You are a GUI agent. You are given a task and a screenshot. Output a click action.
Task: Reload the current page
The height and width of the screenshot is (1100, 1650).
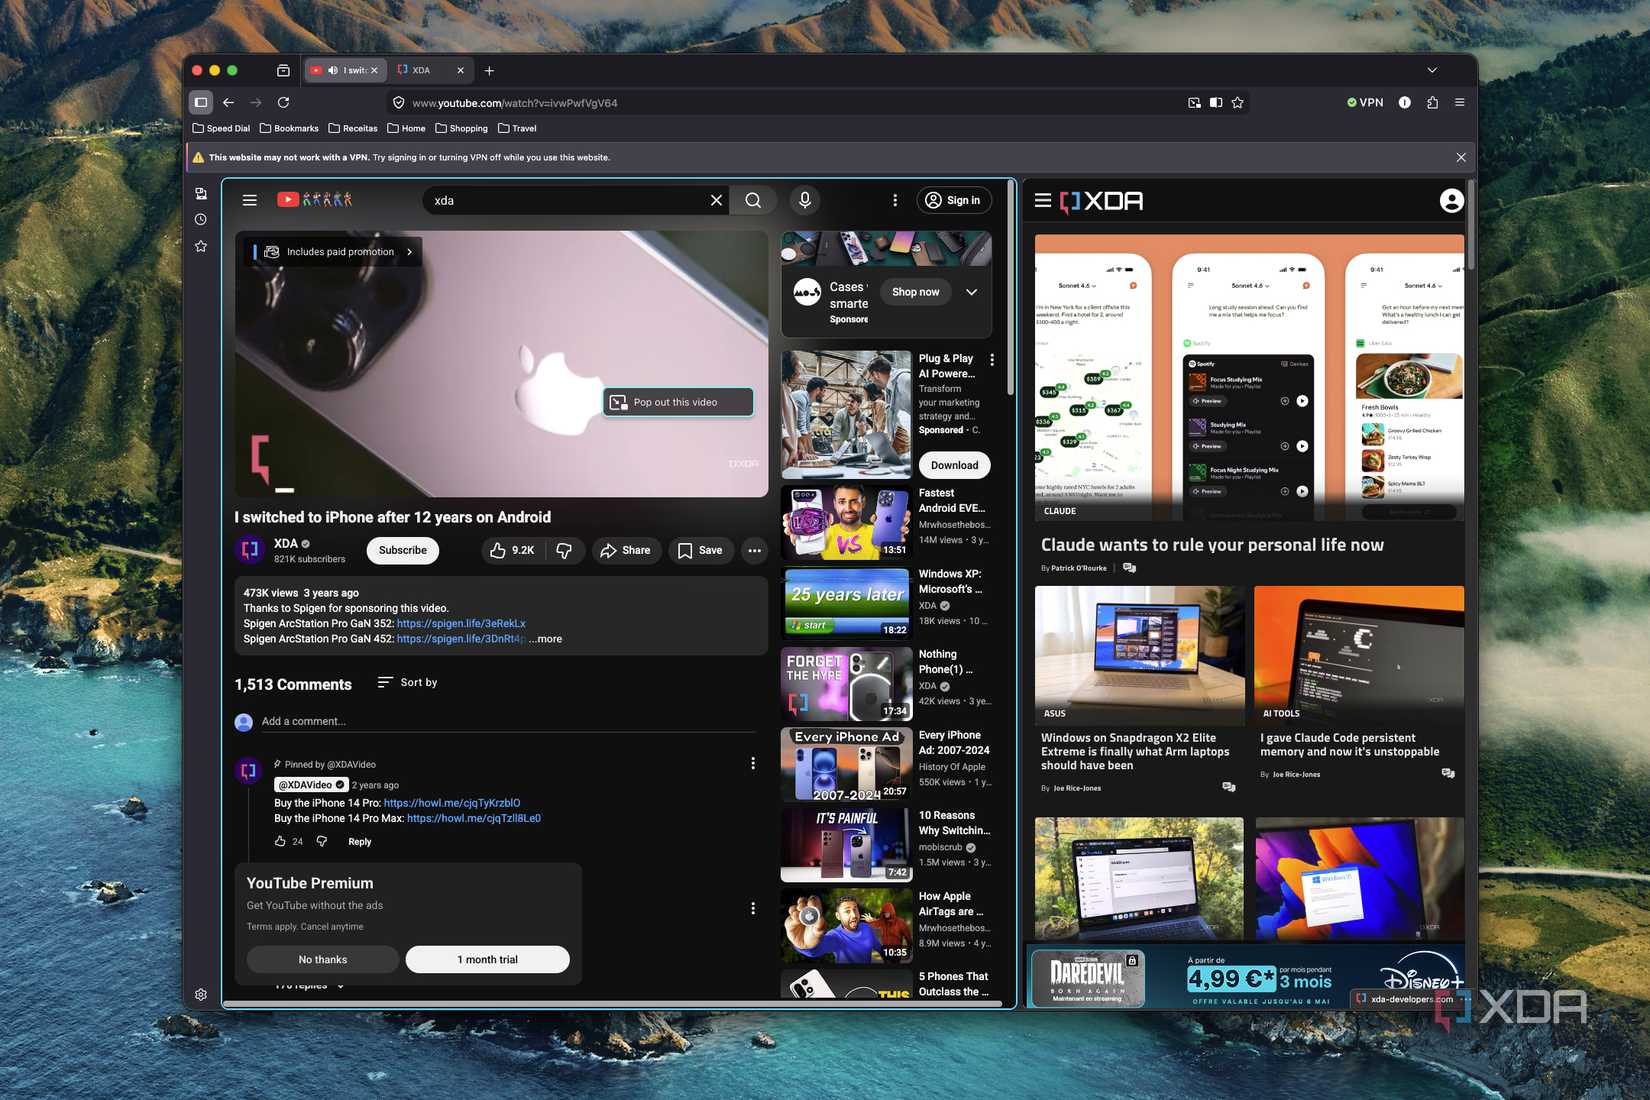point(283,102)
